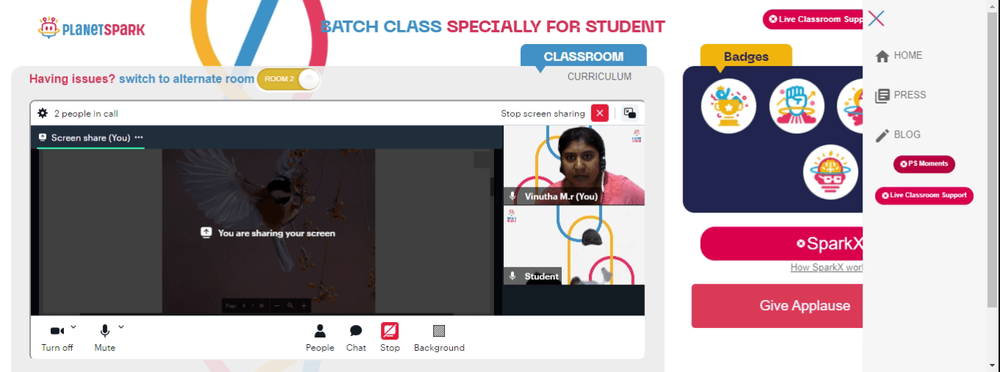Click the SparkX button
The width and height of the screenshot is (1000, 372).
(782, 244)
